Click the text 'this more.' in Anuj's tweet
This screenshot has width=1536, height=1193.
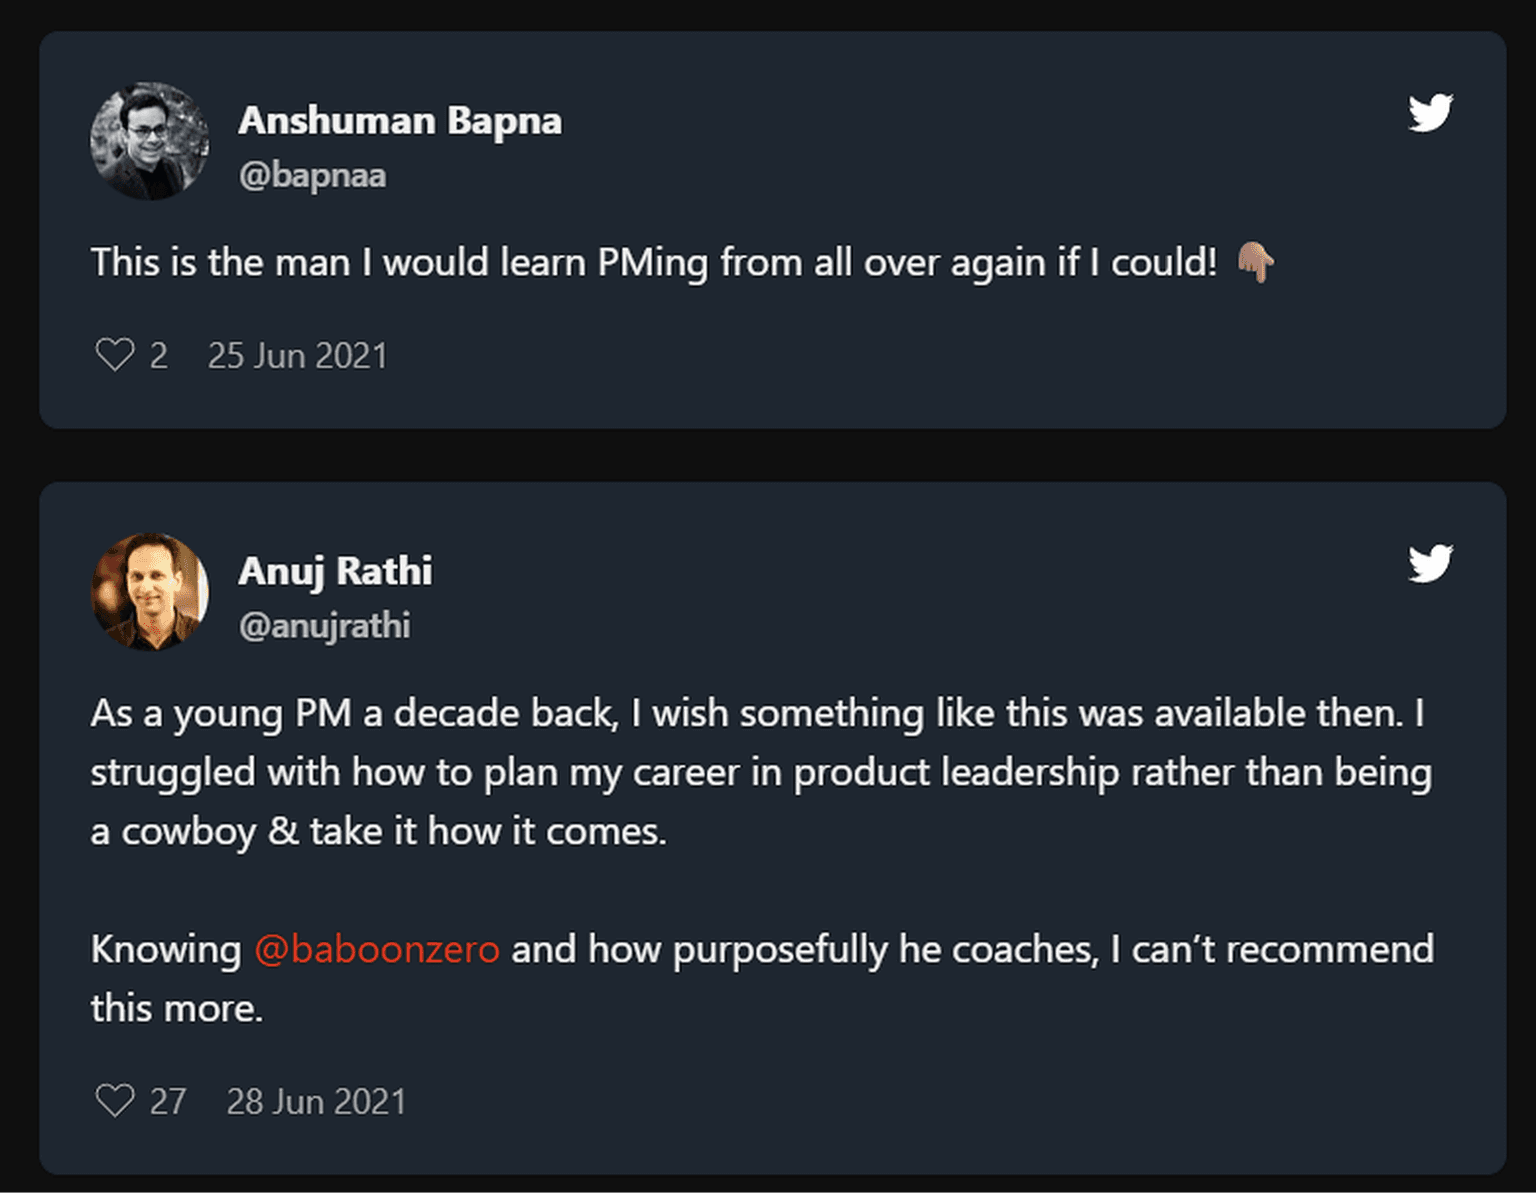177,1008
